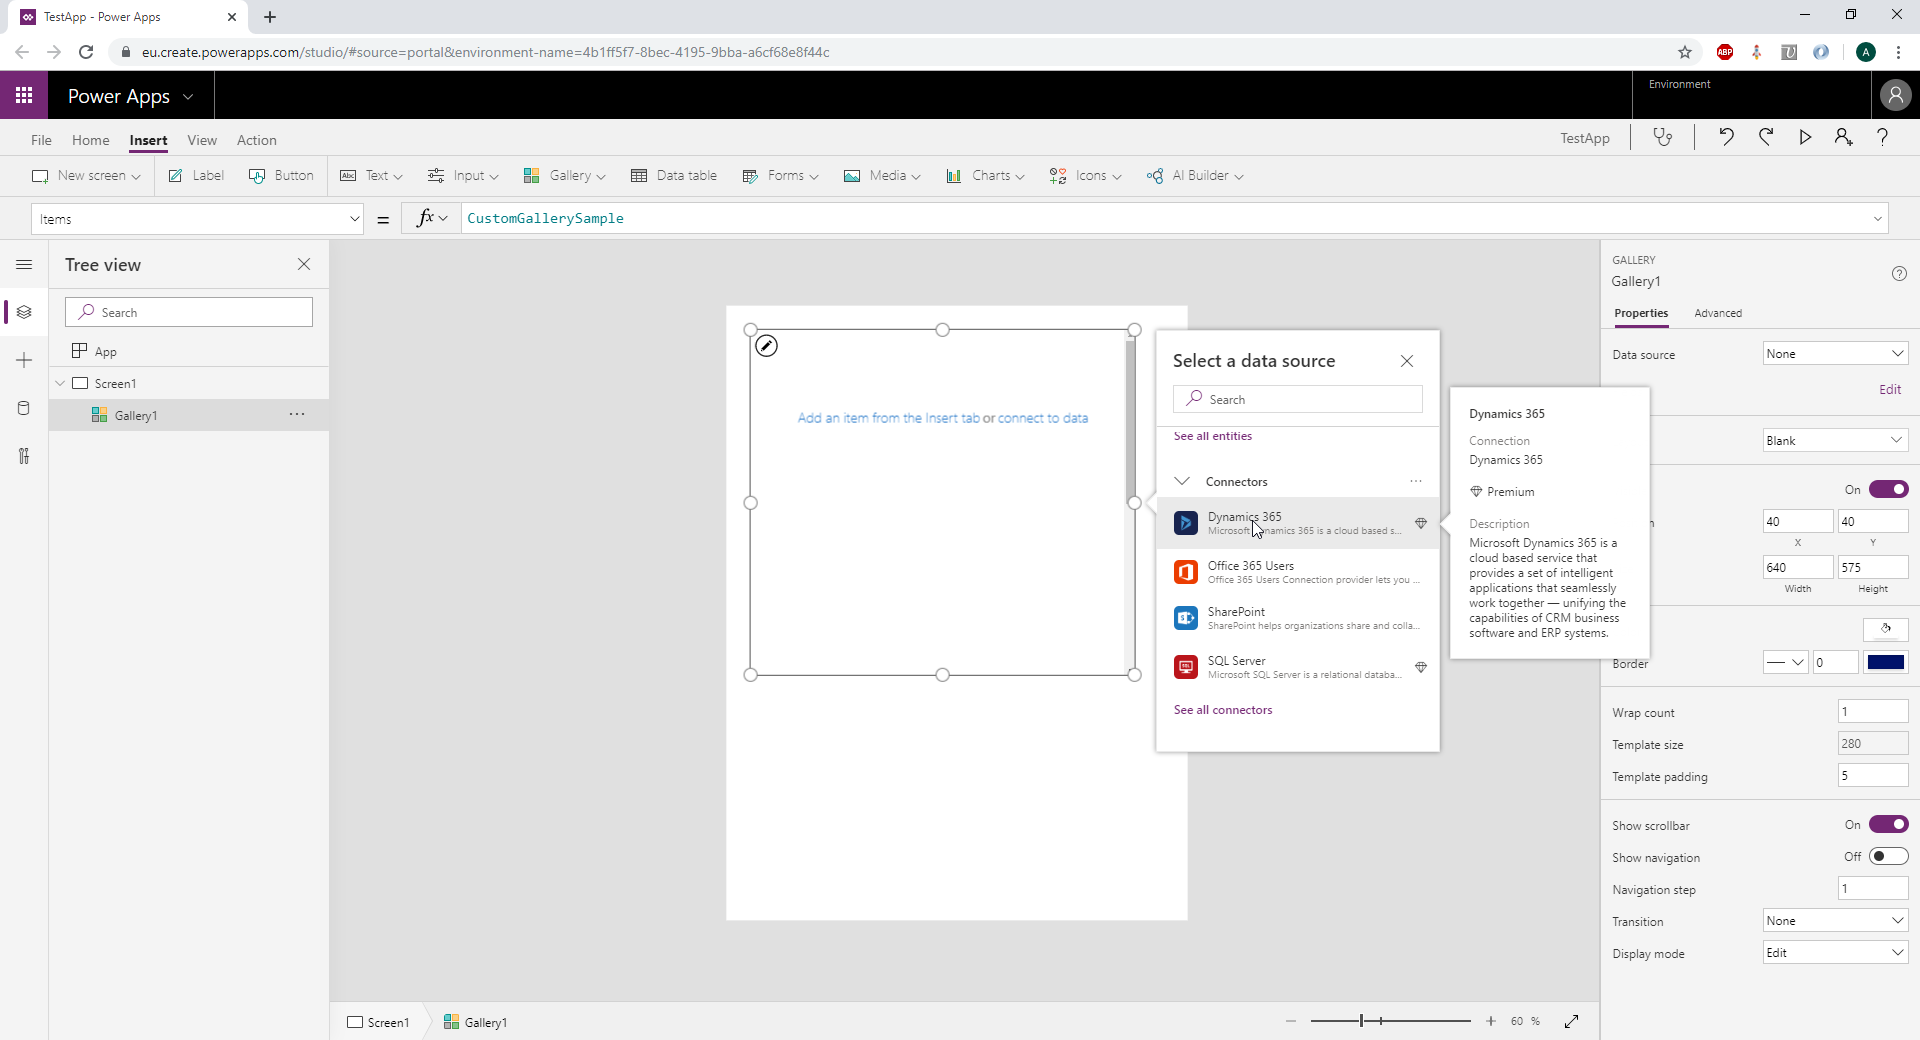
Task: Open the account profile avatar
Action: 1895,95
